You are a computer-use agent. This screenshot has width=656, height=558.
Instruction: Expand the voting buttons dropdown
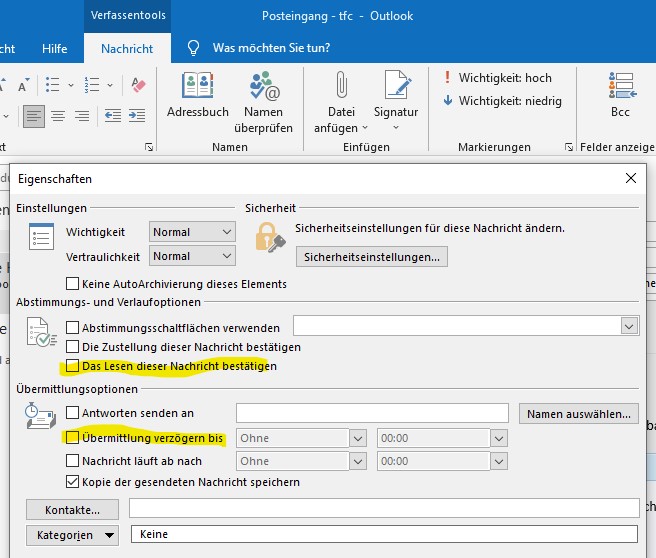[x=629, y=326]
